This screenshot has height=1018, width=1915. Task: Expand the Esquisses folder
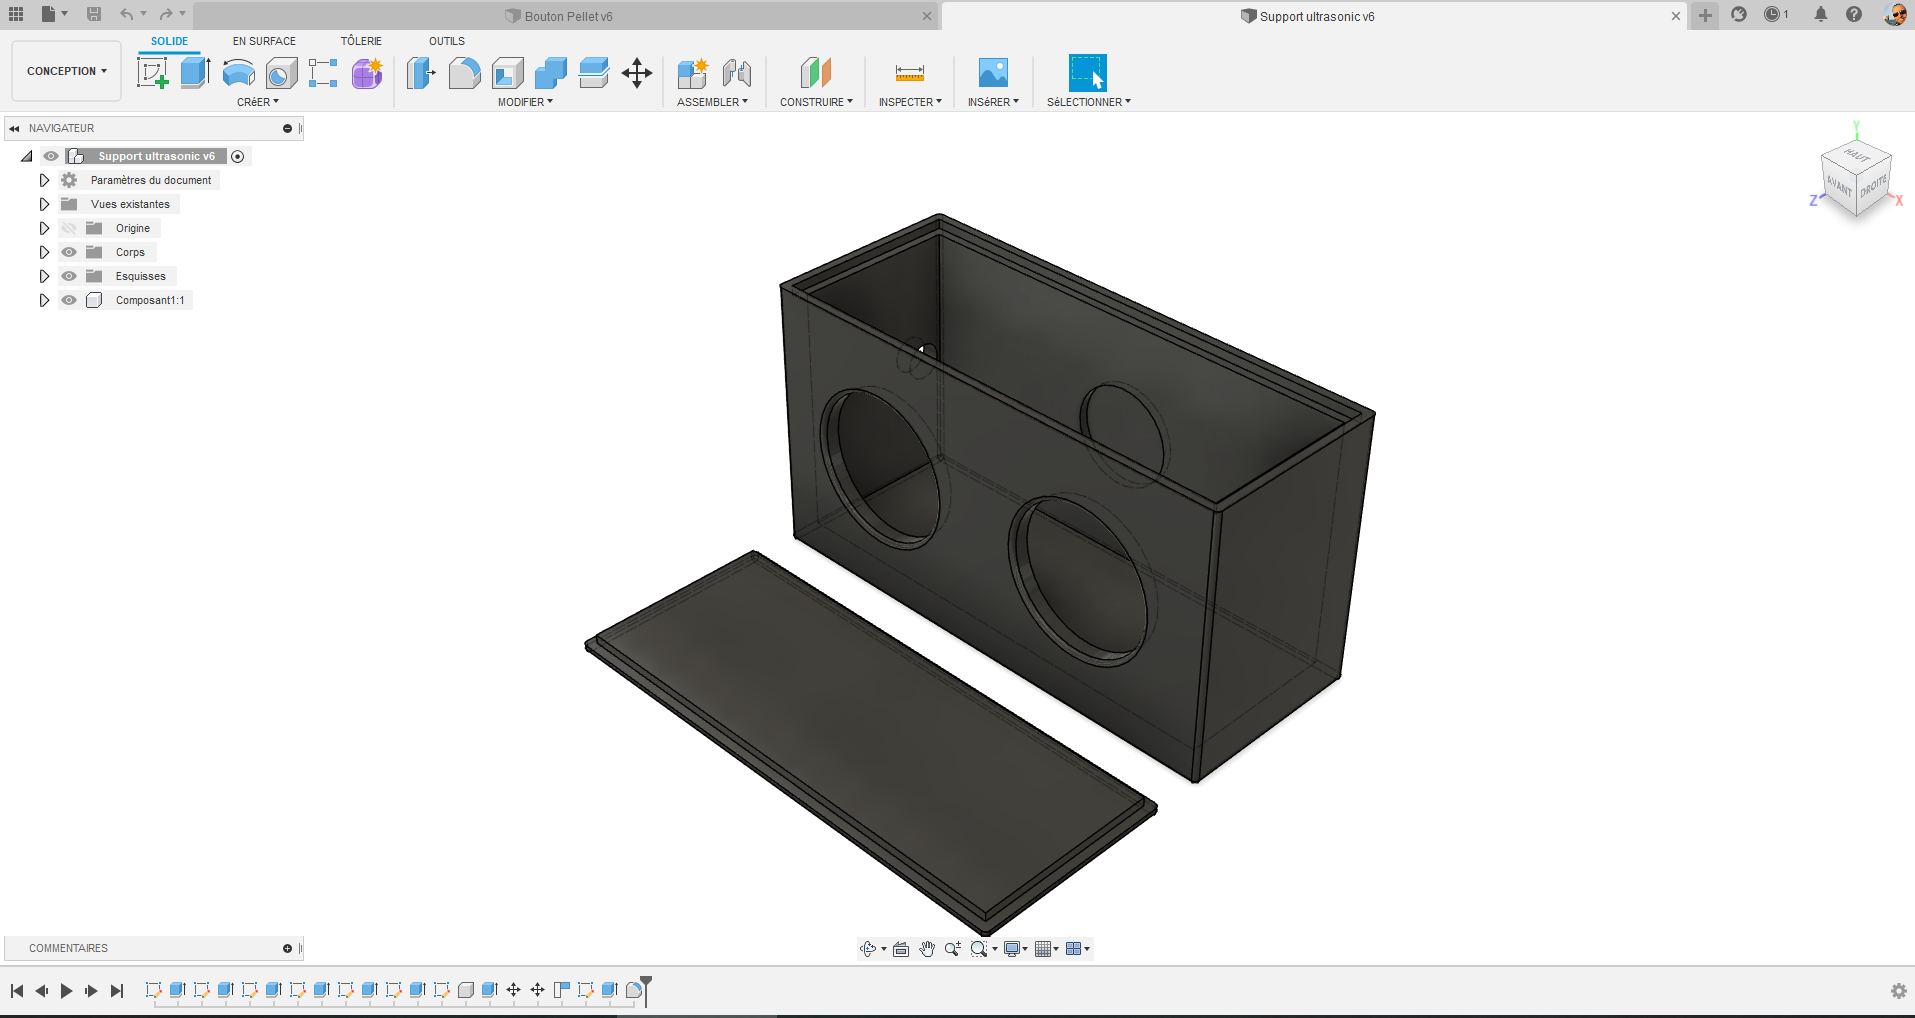[x=44, y=276]
